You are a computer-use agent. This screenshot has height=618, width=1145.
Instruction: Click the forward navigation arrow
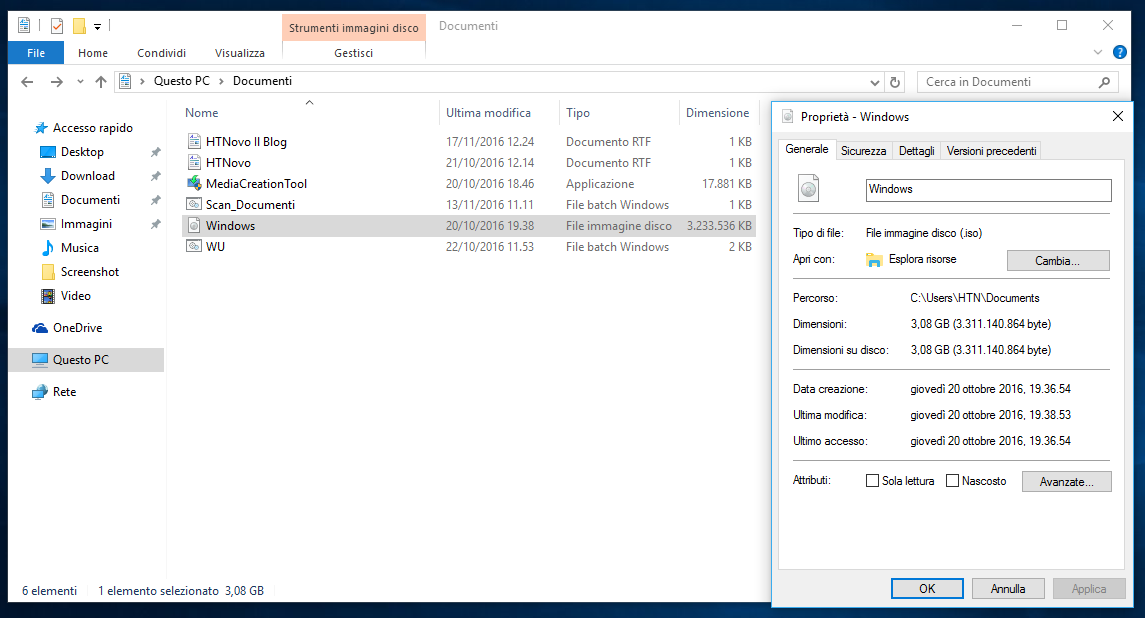pos(56,82)
